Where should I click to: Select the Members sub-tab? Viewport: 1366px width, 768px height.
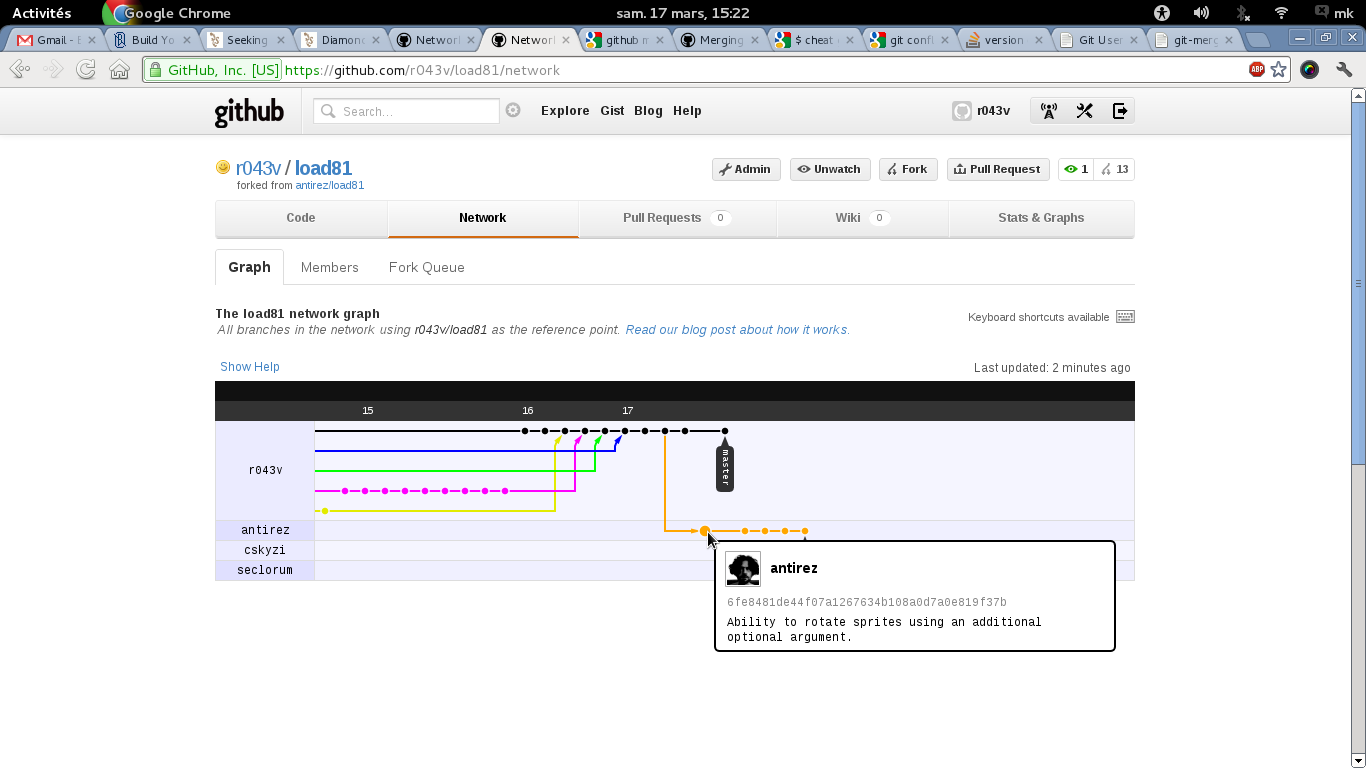pyautogui.click(x=329, y=267)
